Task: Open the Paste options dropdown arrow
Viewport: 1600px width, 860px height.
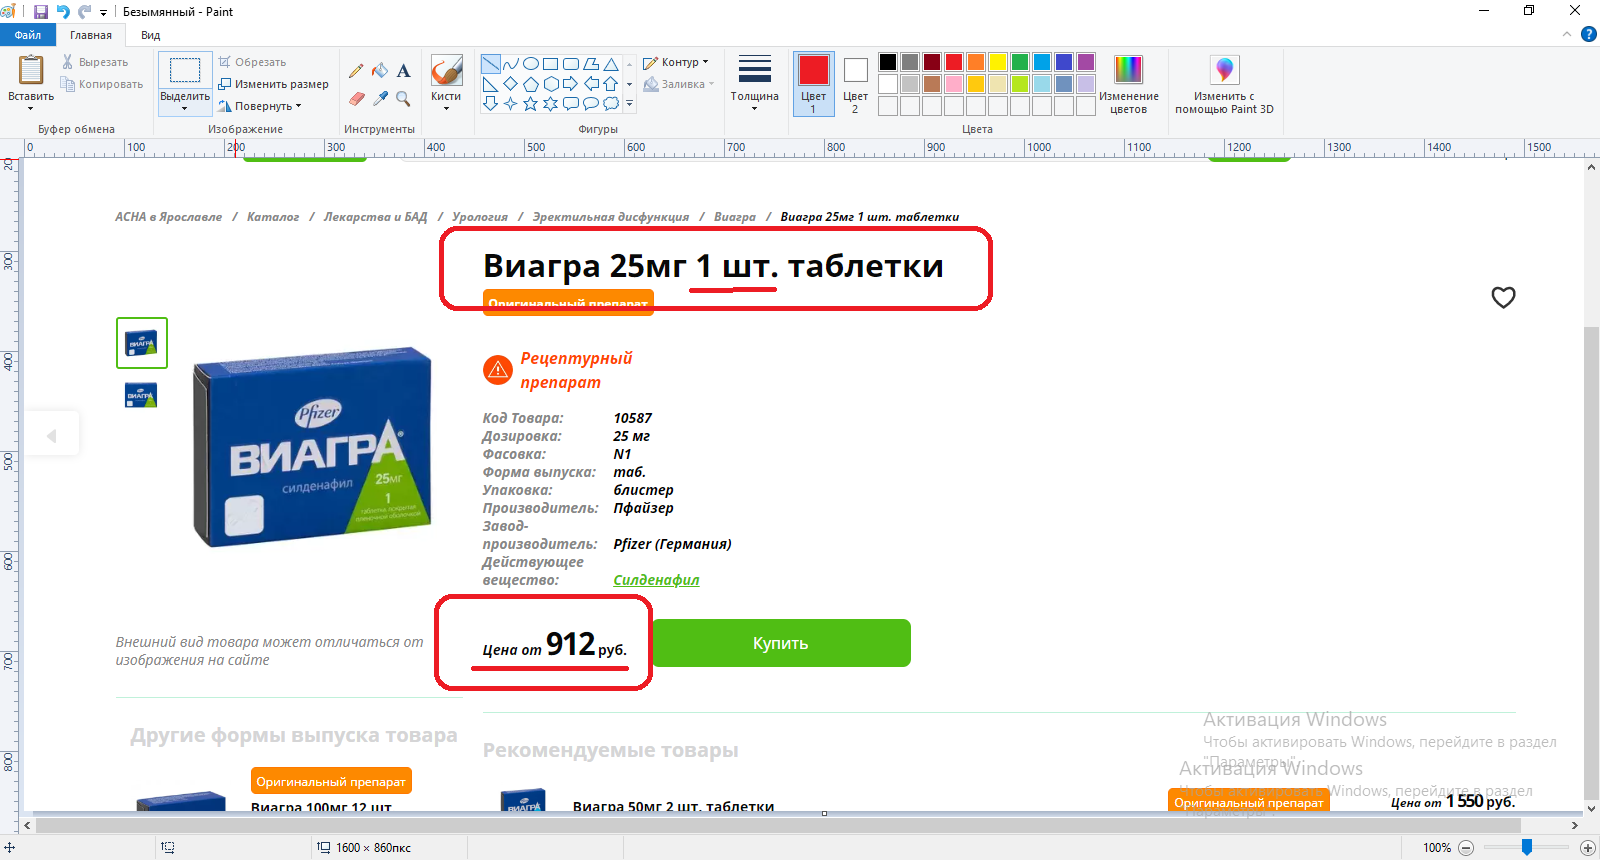Action: coord(31,108)
